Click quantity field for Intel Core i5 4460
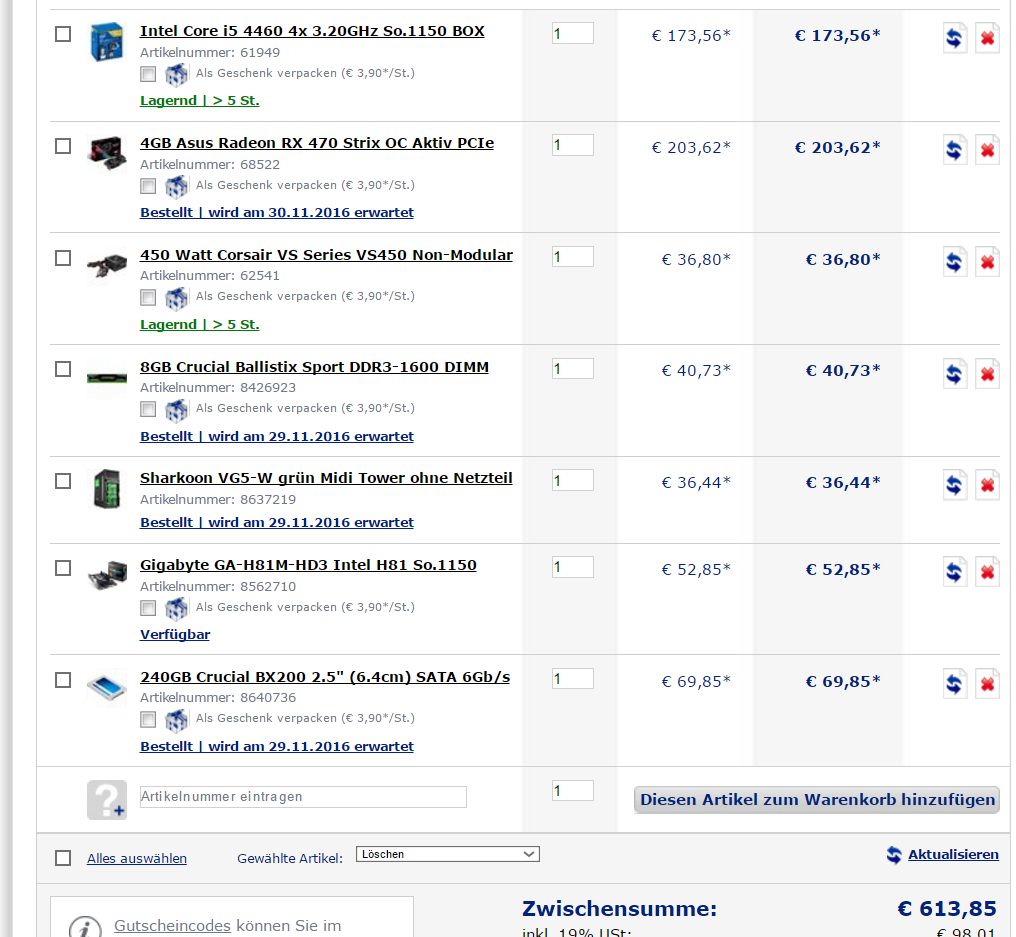Screen dimensions: 1016x937 pos(573,34)
